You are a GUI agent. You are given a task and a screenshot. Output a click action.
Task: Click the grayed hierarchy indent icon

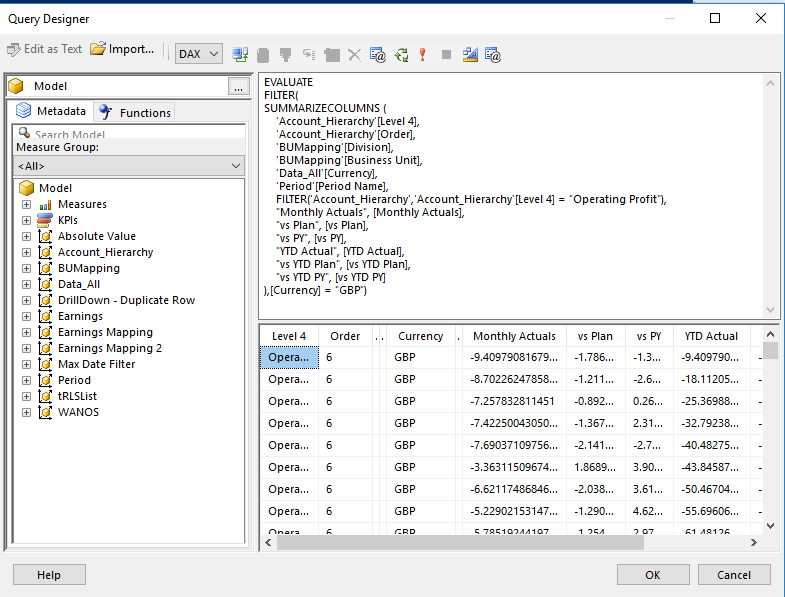pyautogui.click(x=309, y=55)
